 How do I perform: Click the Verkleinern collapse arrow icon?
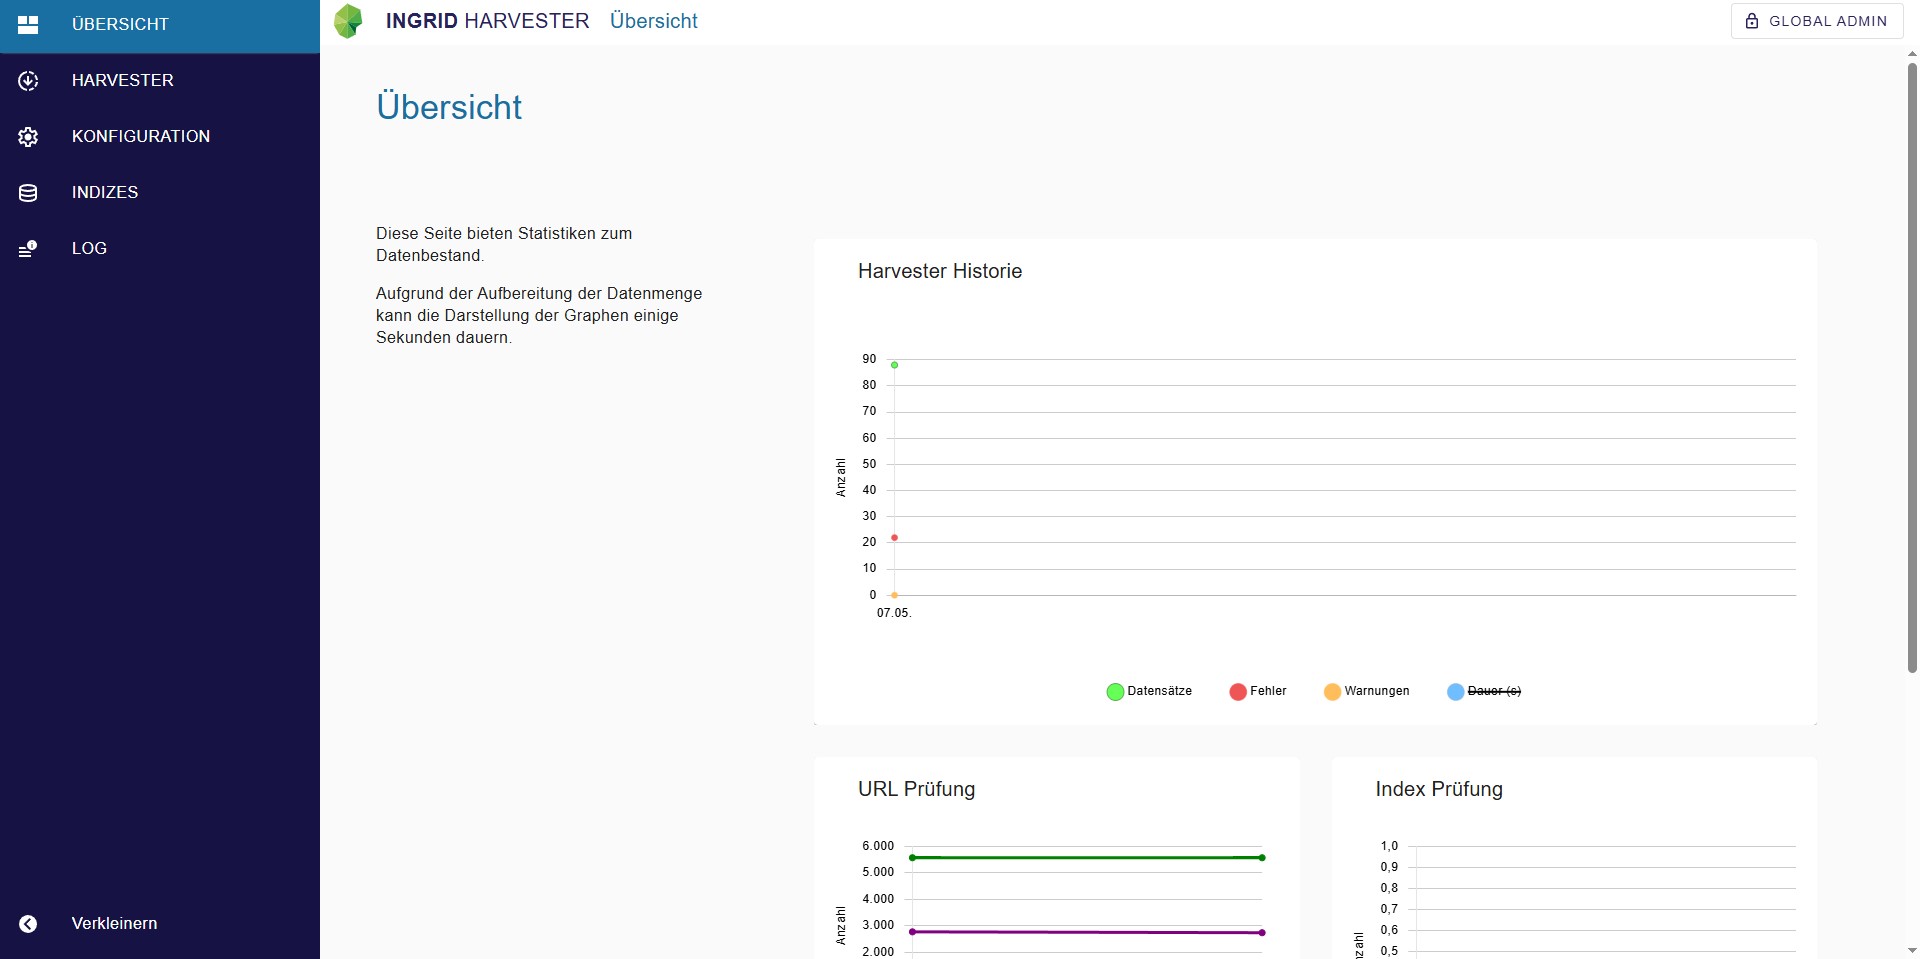28,924
